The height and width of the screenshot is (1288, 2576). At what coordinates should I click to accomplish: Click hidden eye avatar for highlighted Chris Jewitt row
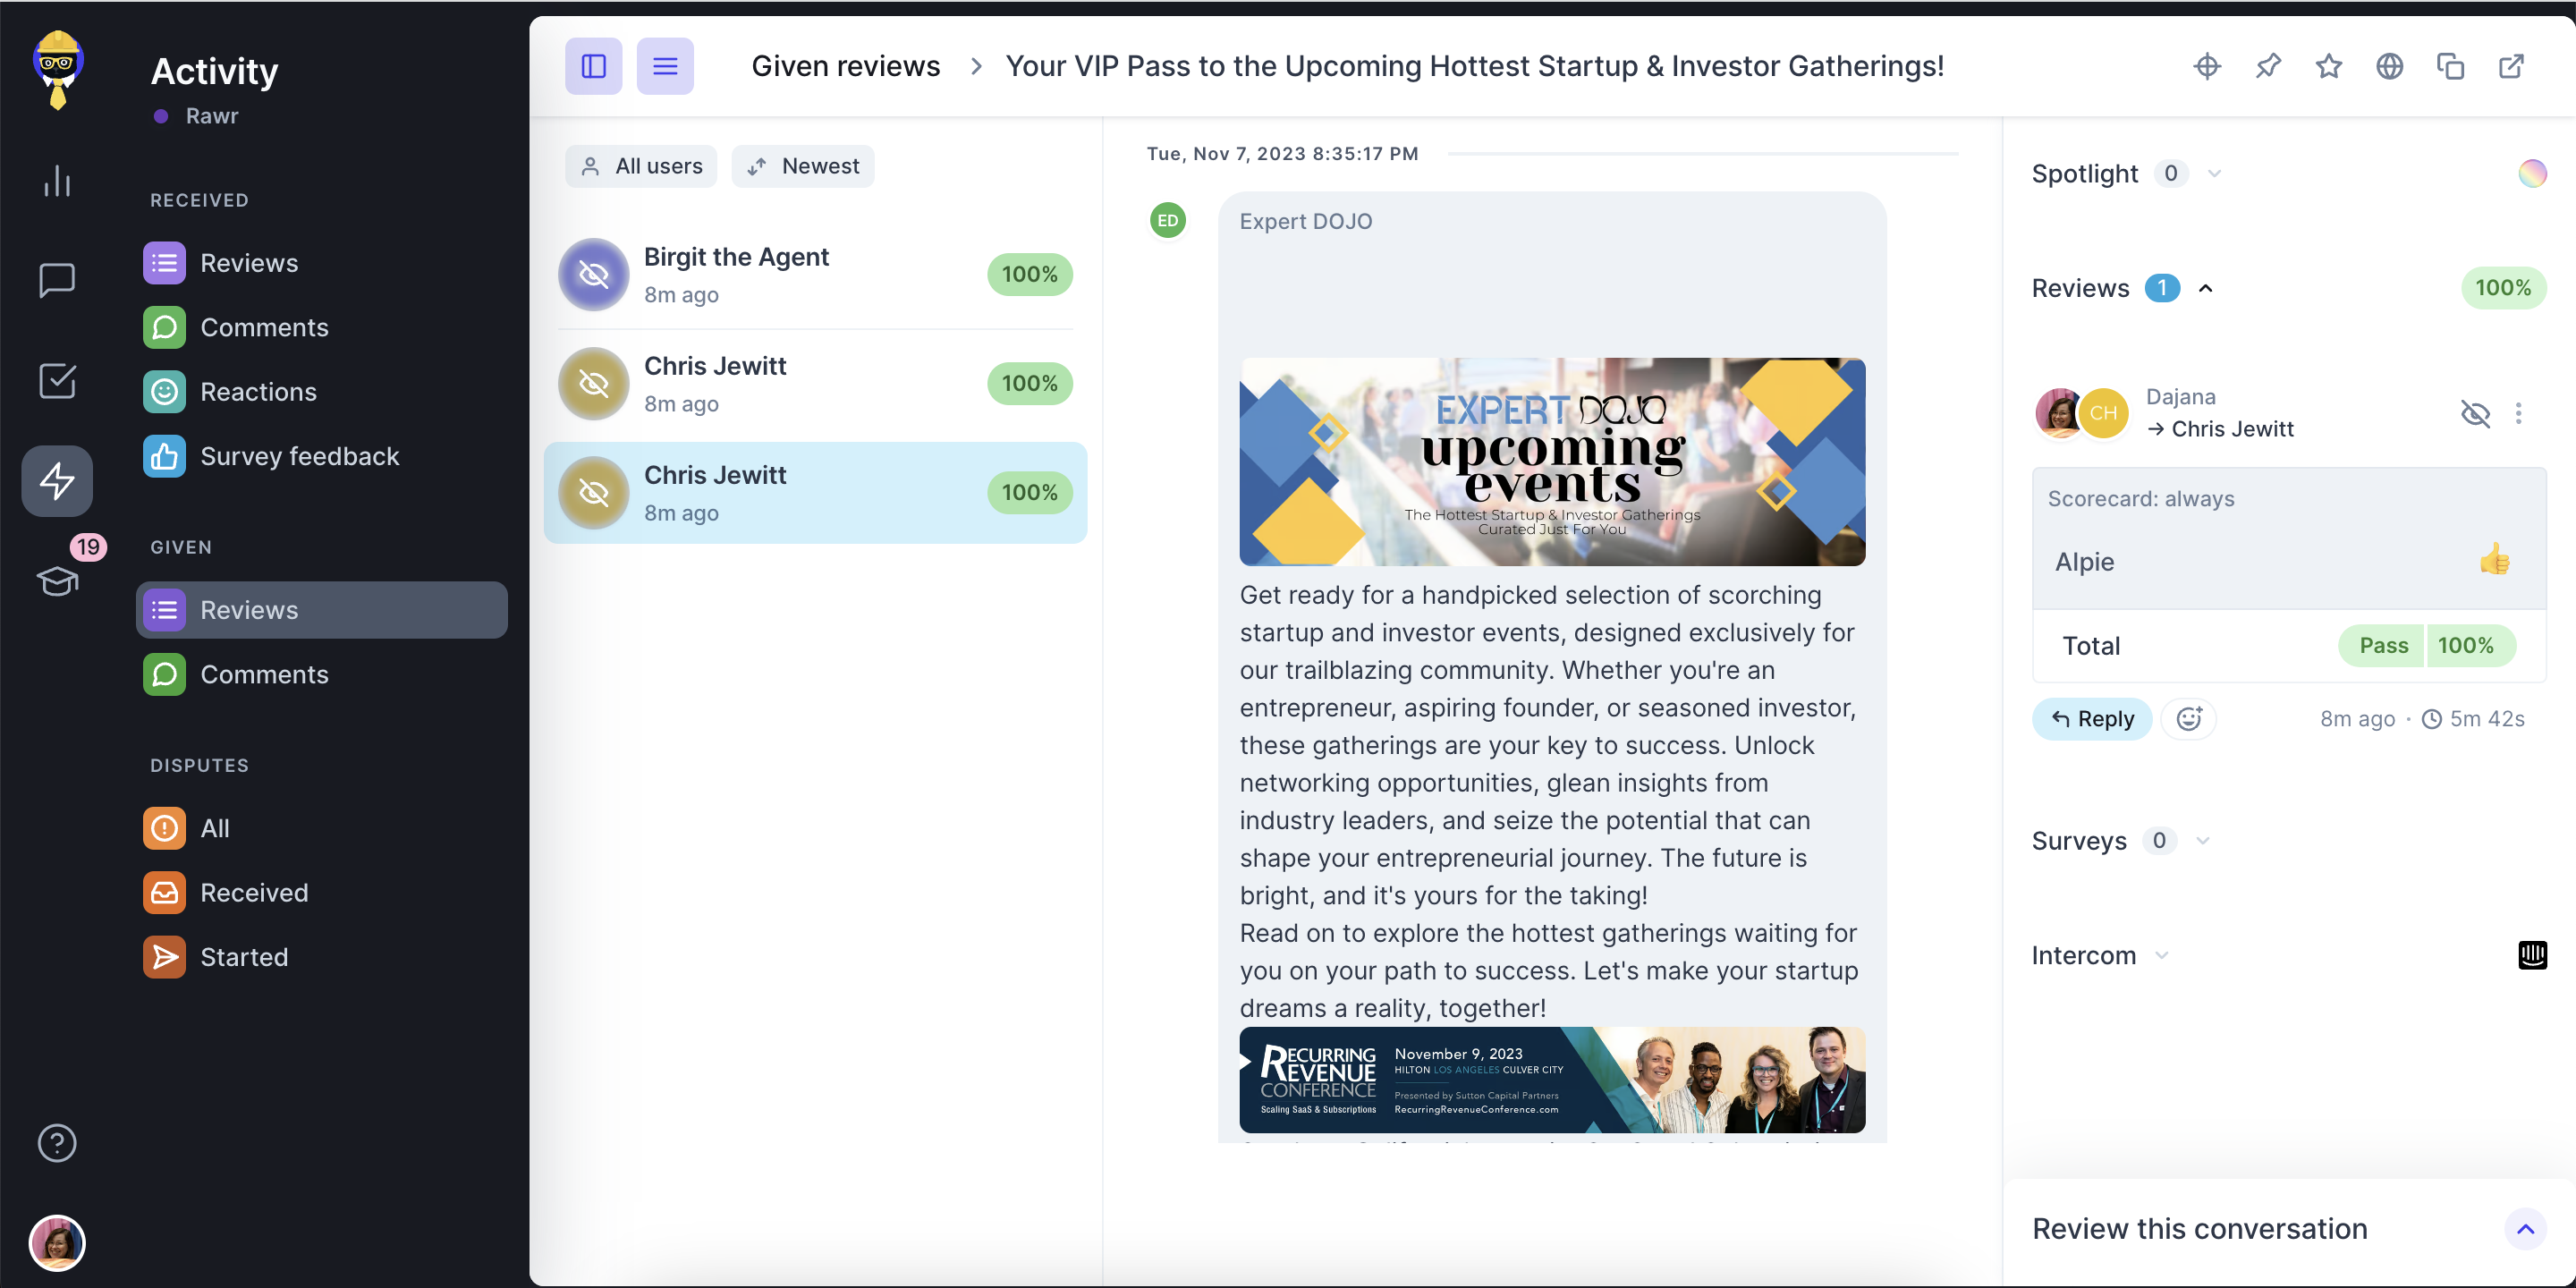pos(594,493)
